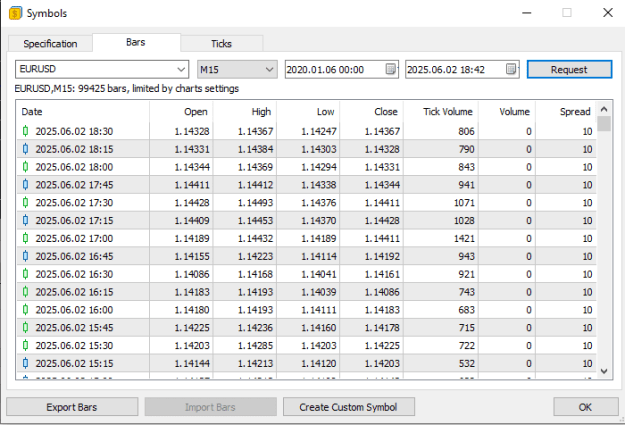Screen dimensions: 625x425
Task: Click the Tick Volume column header
Action: coord(441,112)
